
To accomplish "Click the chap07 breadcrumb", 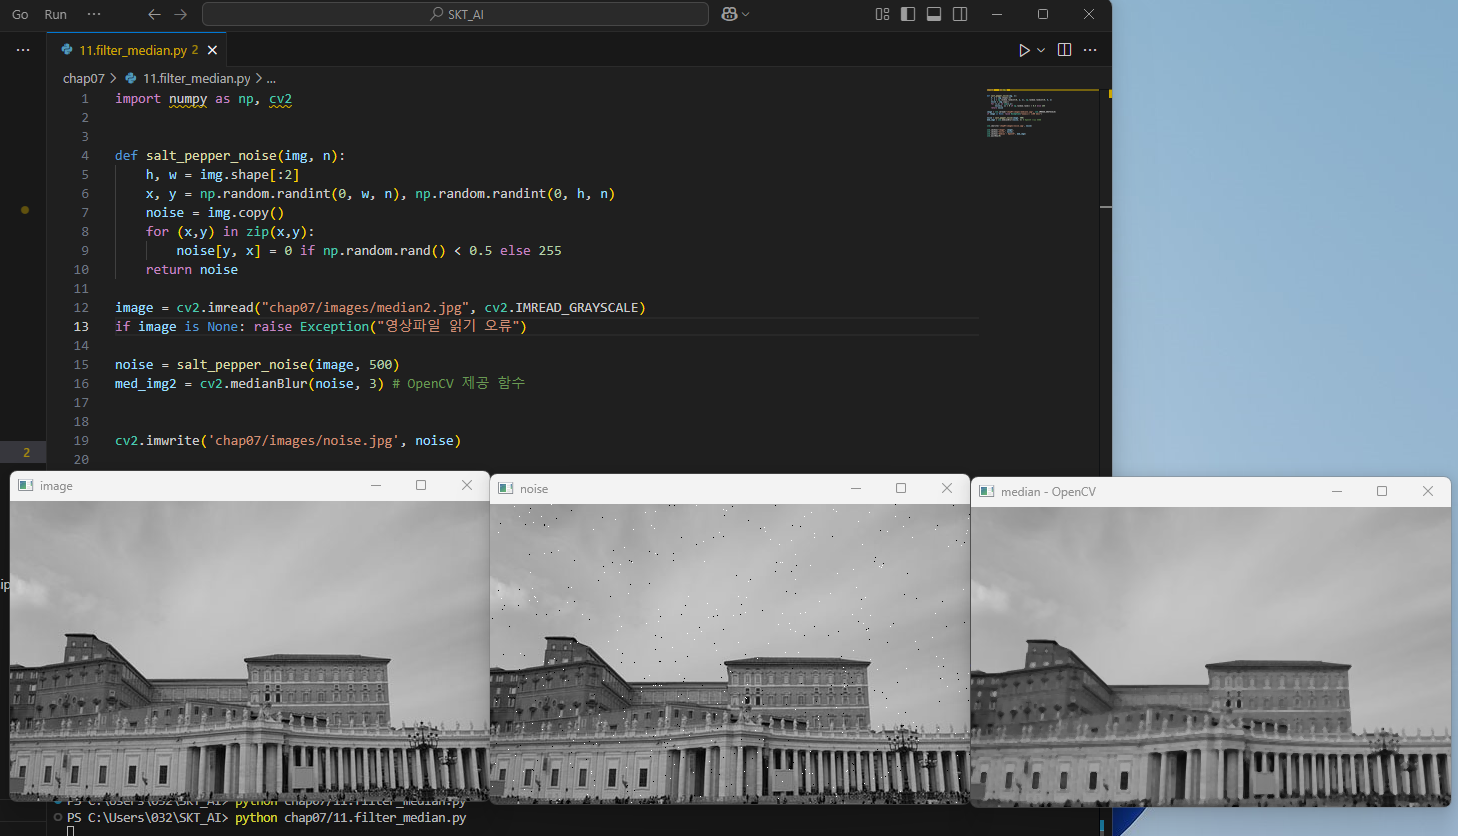I will point(83,78).
